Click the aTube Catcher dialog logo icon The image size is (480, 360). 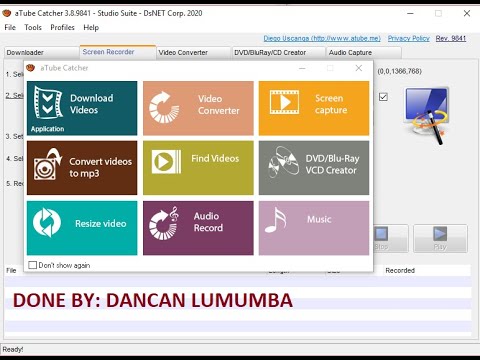point(30,68)
